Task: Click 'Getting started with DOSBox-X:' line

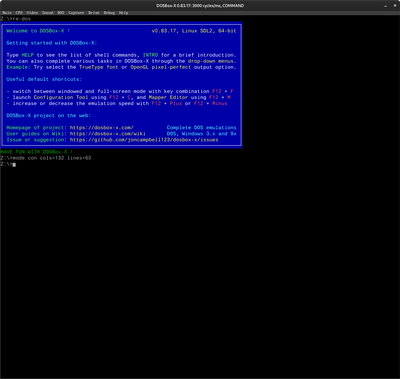Action: pos(52,43)
